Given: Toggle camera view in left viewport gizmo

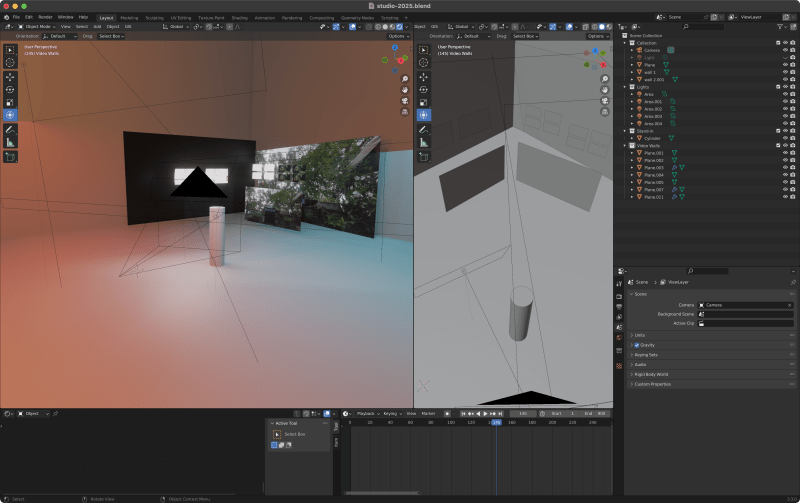Looking at the screenshot, I should point(405,100).
